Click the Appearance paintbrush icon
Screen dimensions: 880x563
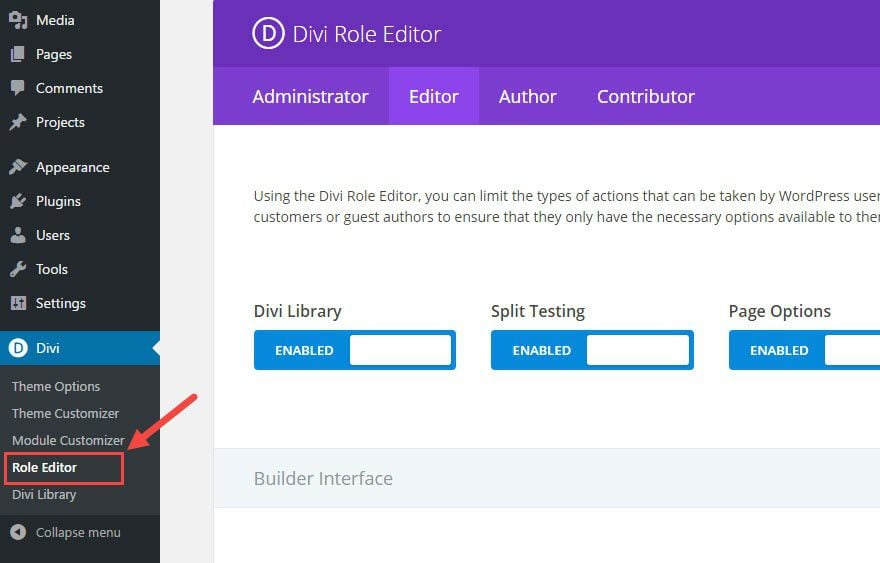point(18,167)
